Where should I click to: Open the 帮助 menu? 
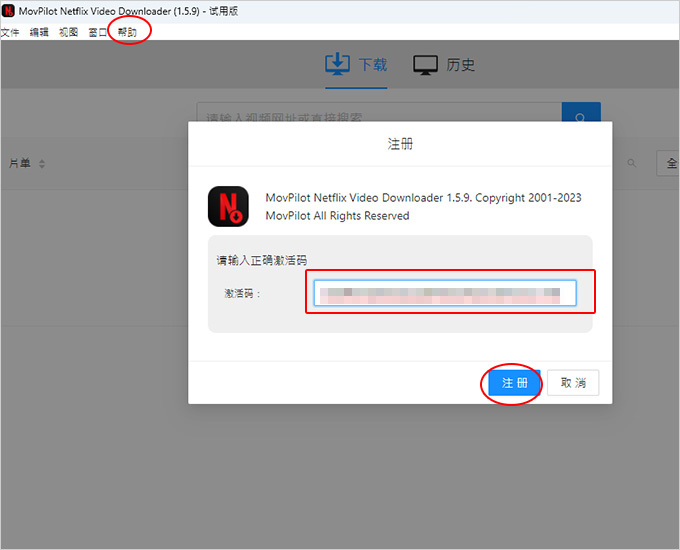[127, 32]
